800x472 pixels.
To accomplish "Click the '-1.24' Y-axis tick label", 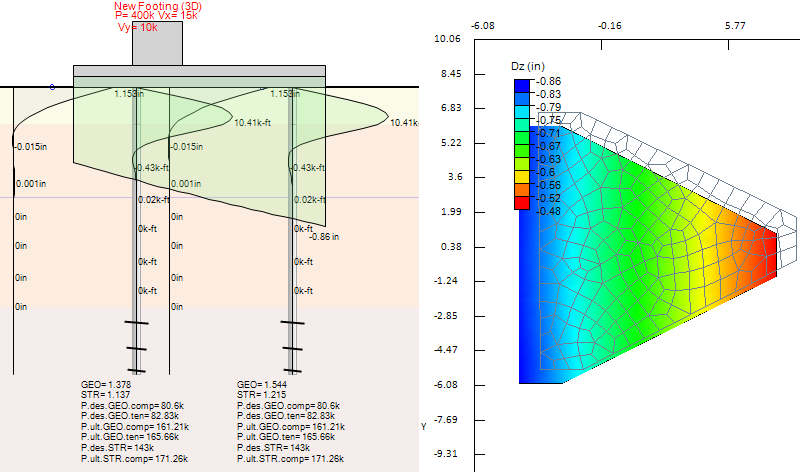I will (x=446, y=281).
